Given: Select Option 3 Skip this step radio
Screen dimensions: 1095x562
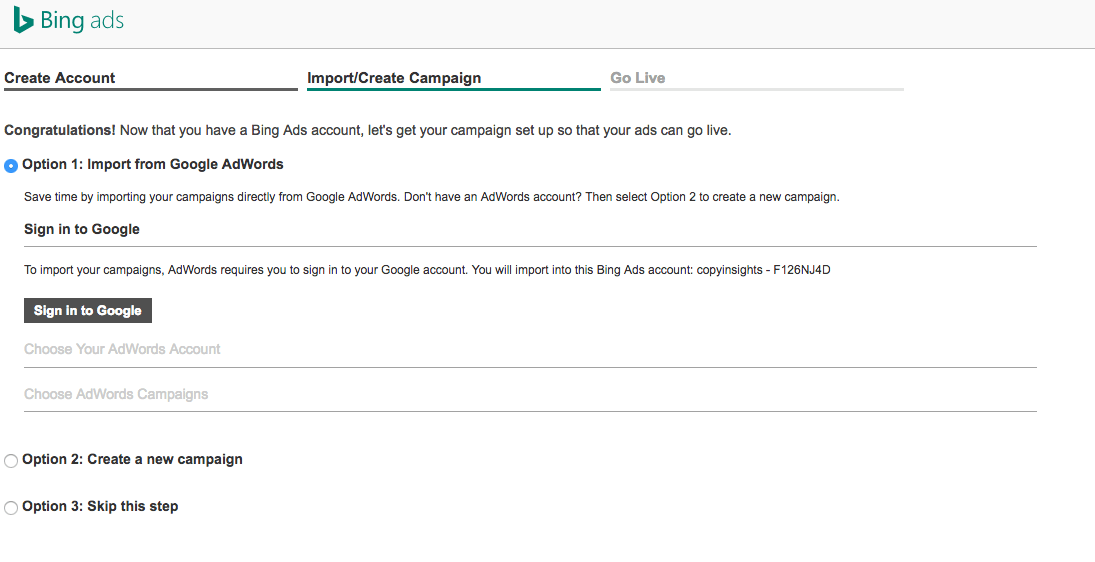Looking at the screenshot, I should coord(10,508).
